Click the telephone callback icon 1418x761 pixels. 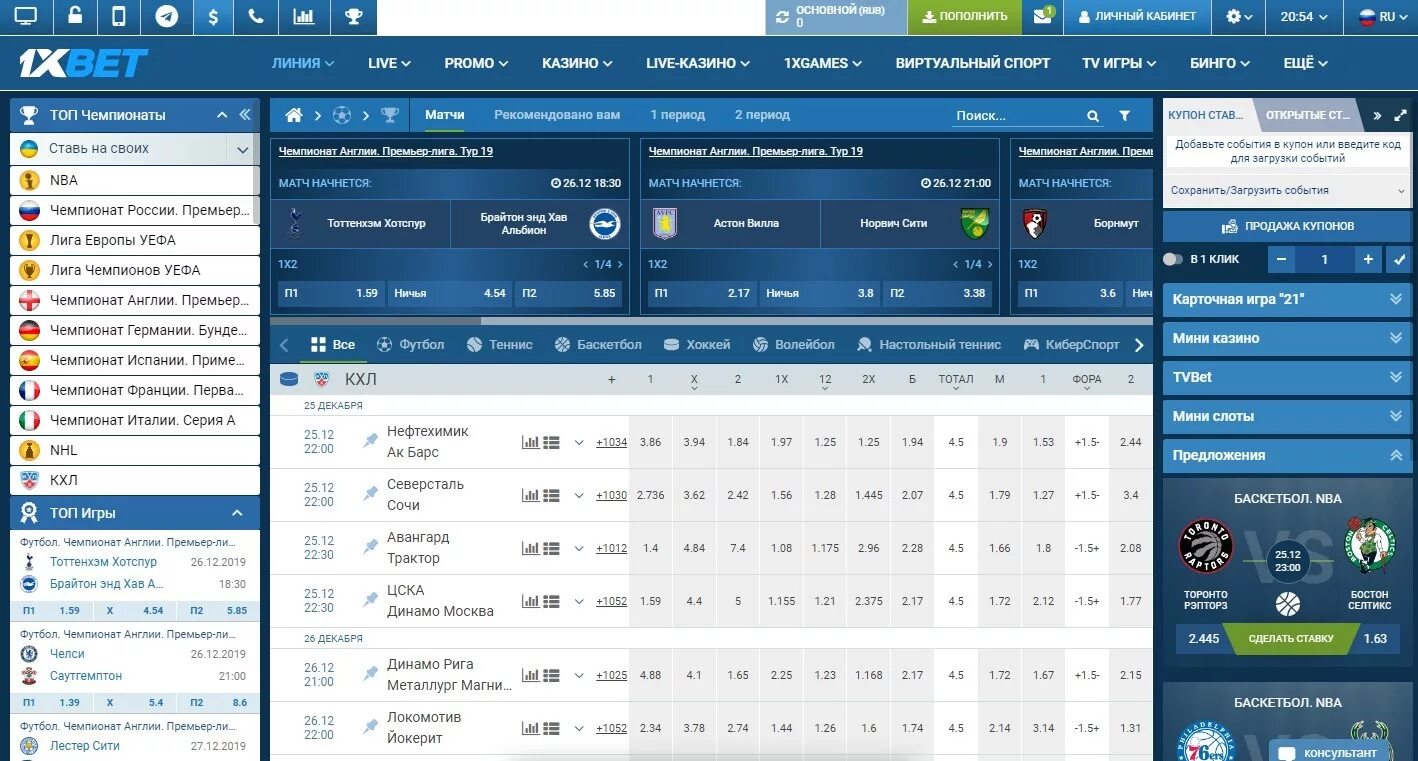click(256, 16)
